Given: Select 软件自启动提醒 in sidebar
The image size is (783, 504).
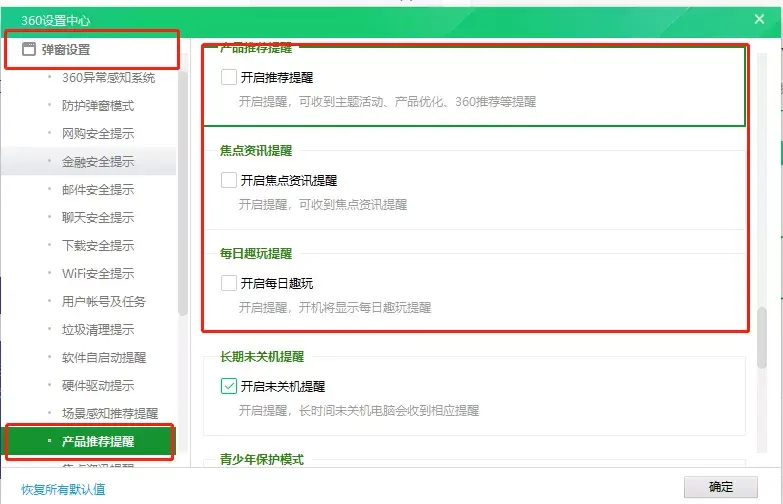Looking at the screenshot, I should (x=104, y=357).
